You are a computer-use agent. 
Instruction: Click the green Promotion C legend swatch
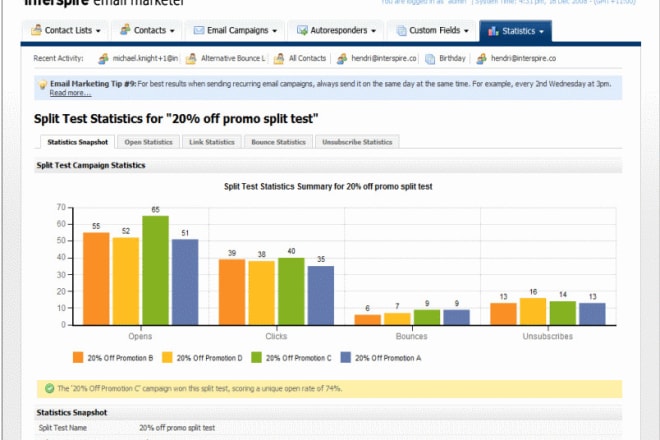point(256,357)
